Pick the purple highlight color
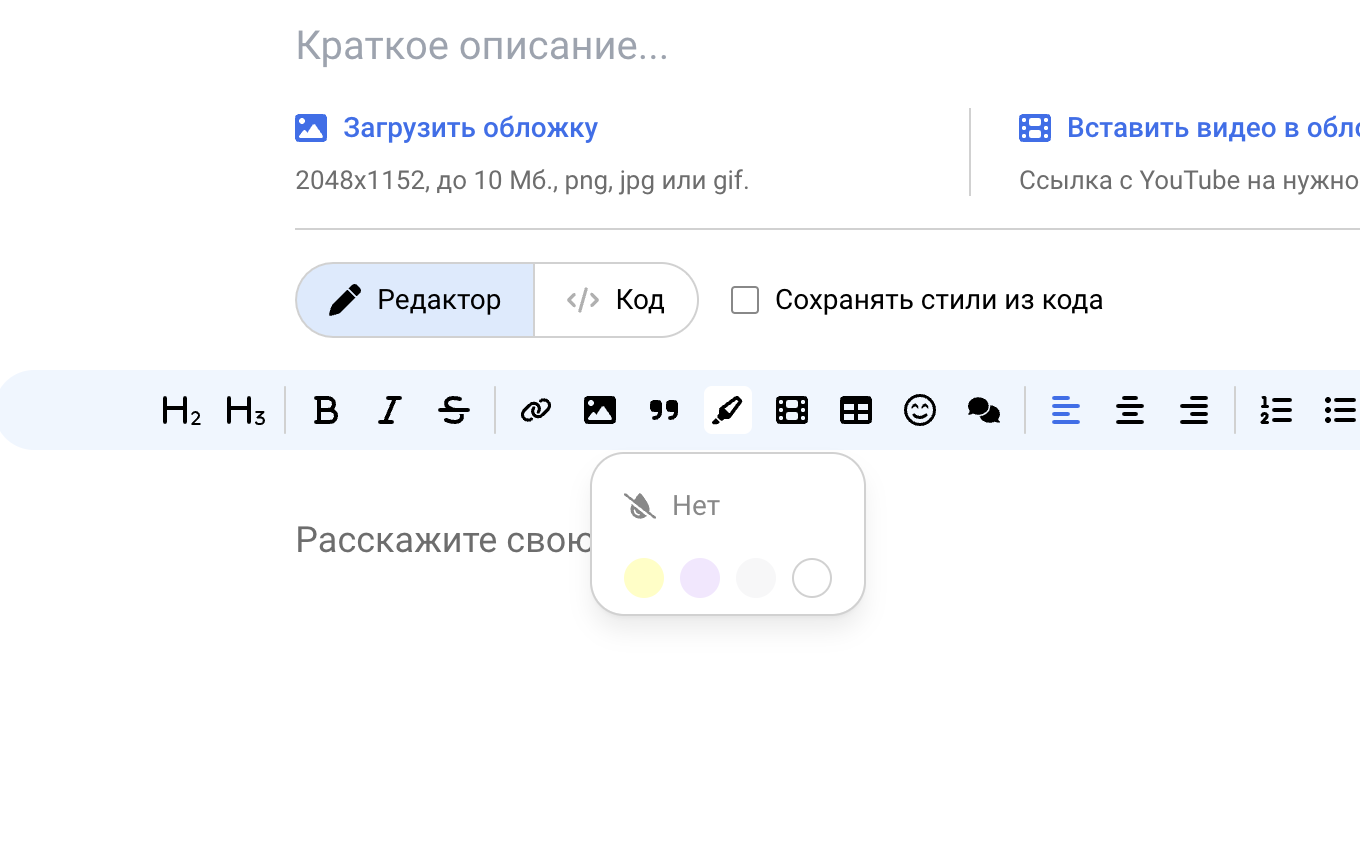The height and width of the screenshot is (844, 1360). click(700, 578)
